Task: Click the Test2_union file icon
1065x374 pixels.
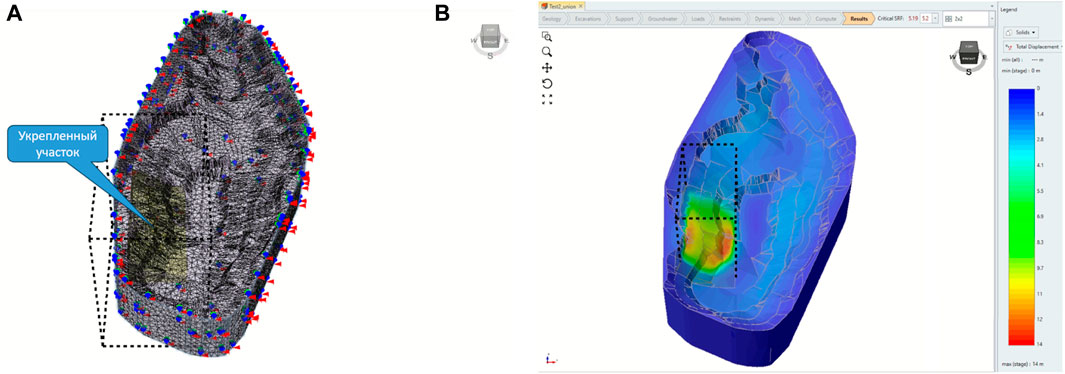Action: (x=543, y=6)
